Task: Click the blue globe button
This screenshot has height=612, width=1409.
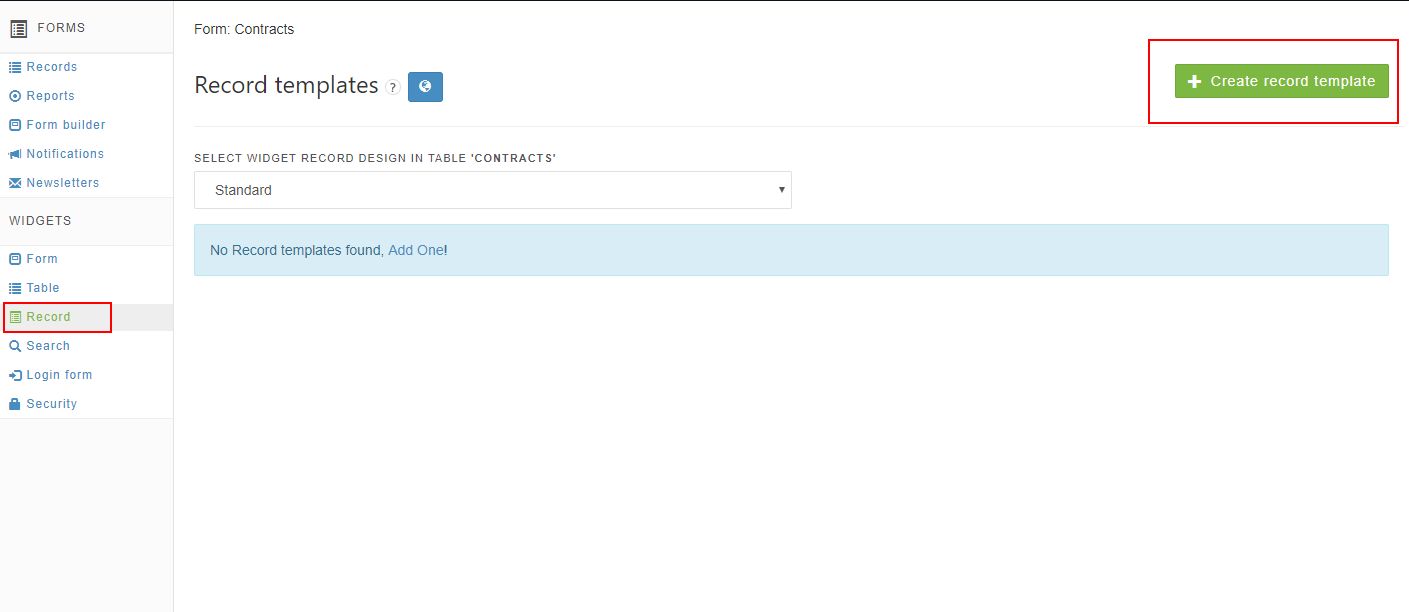Action: (x=425, y=87)
